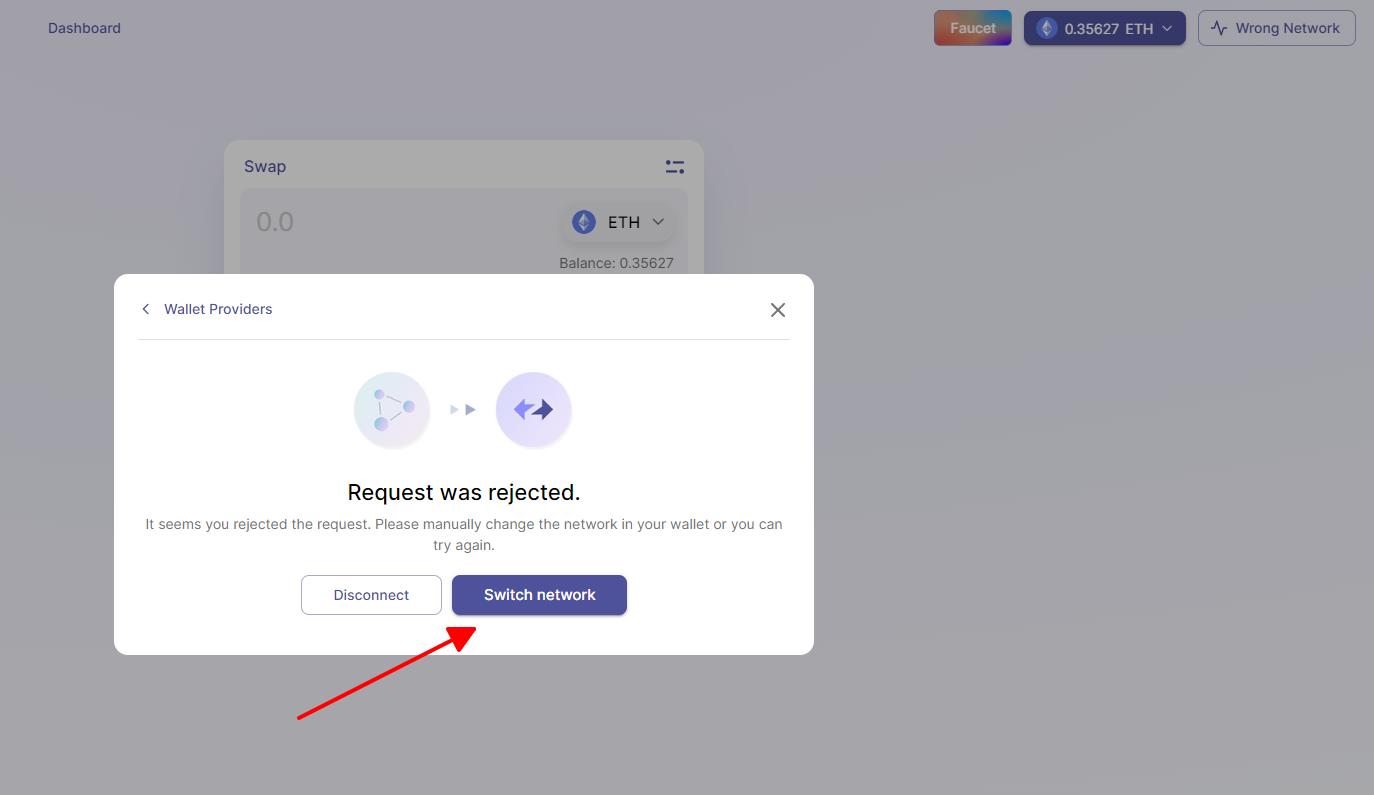Open the Dashboard link

point(84,28)
